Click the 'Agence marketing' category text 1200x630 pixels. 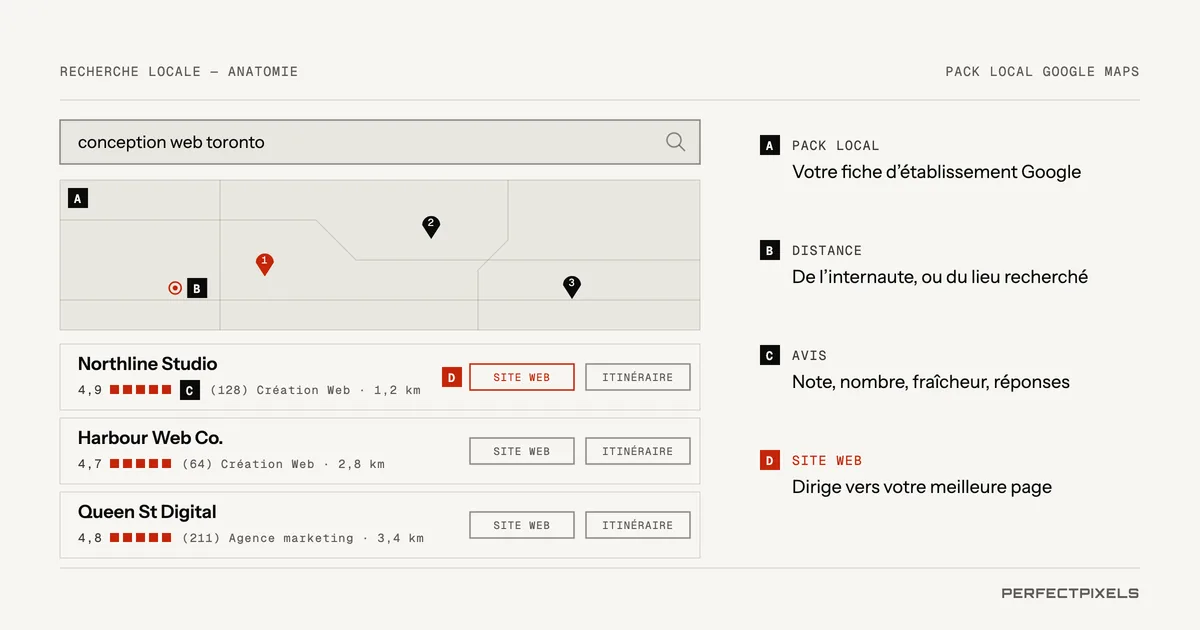pos(291,538)
